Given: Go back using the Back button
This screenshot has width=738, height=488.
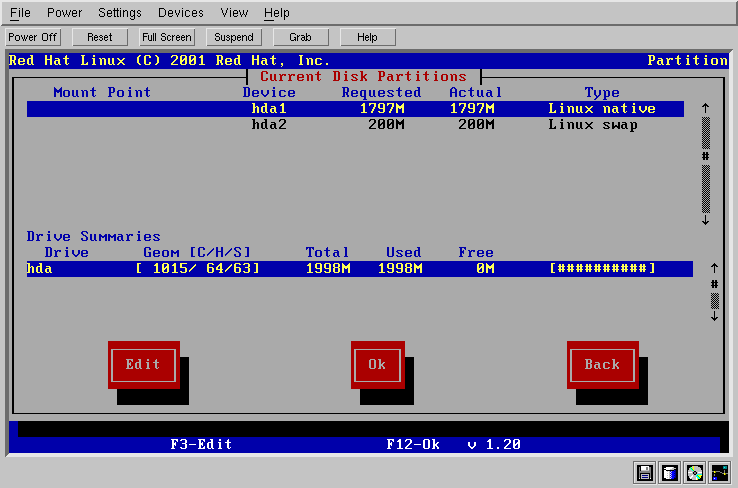Looking at the screenshot, I should click(x=602, y=365).
